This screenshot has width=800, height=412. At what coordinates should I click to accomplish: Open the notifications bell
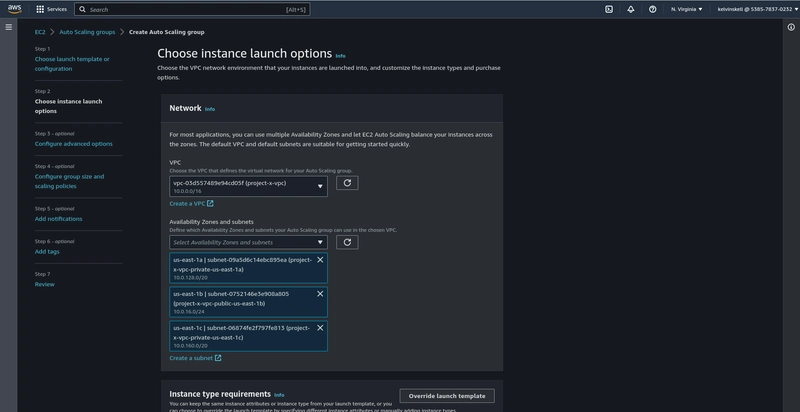pyautogui.click(x=631, y=9)
